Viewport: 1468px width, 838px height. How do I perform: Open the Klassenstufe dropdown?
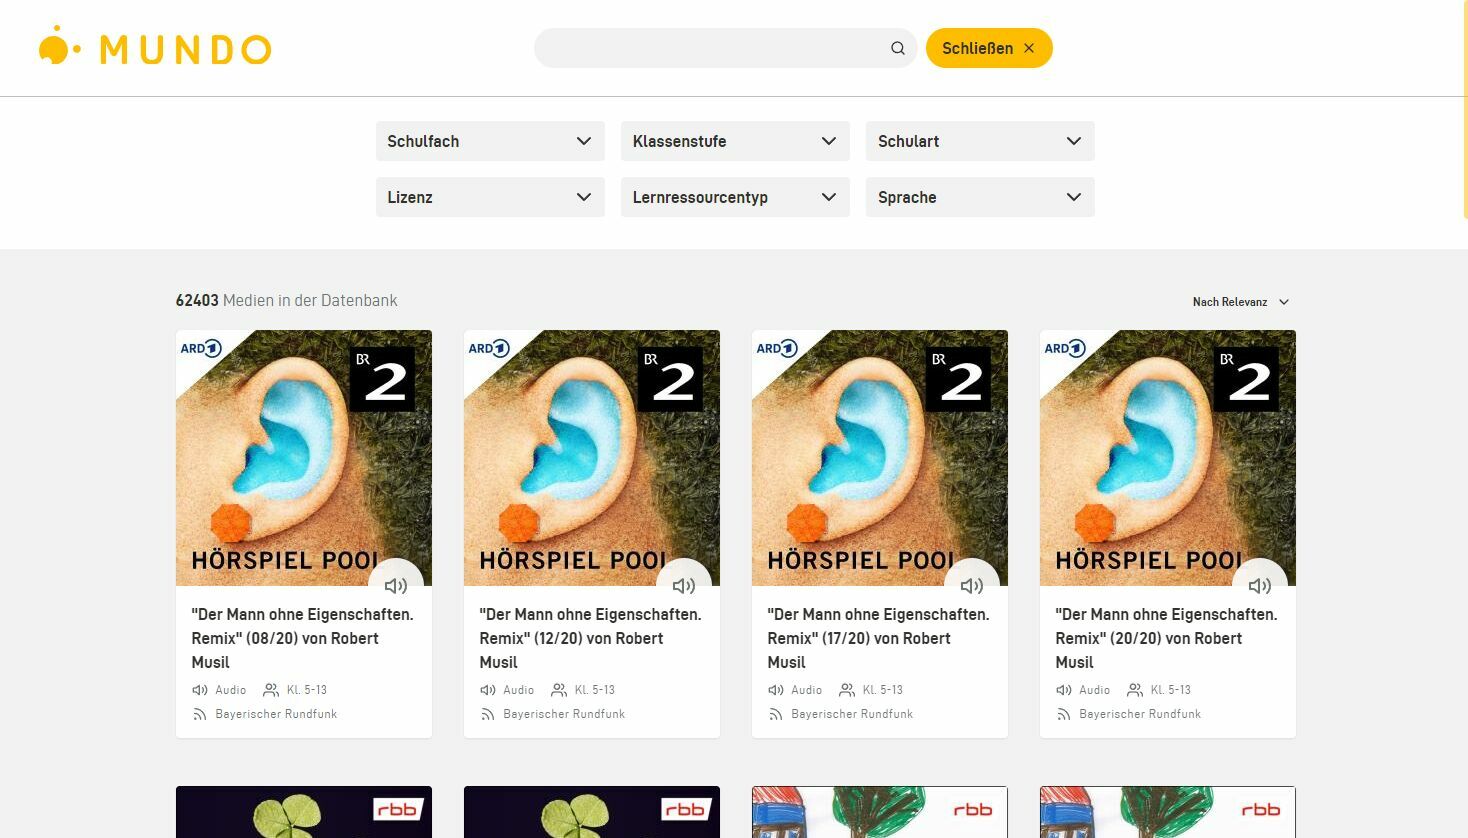pos(735,141)
